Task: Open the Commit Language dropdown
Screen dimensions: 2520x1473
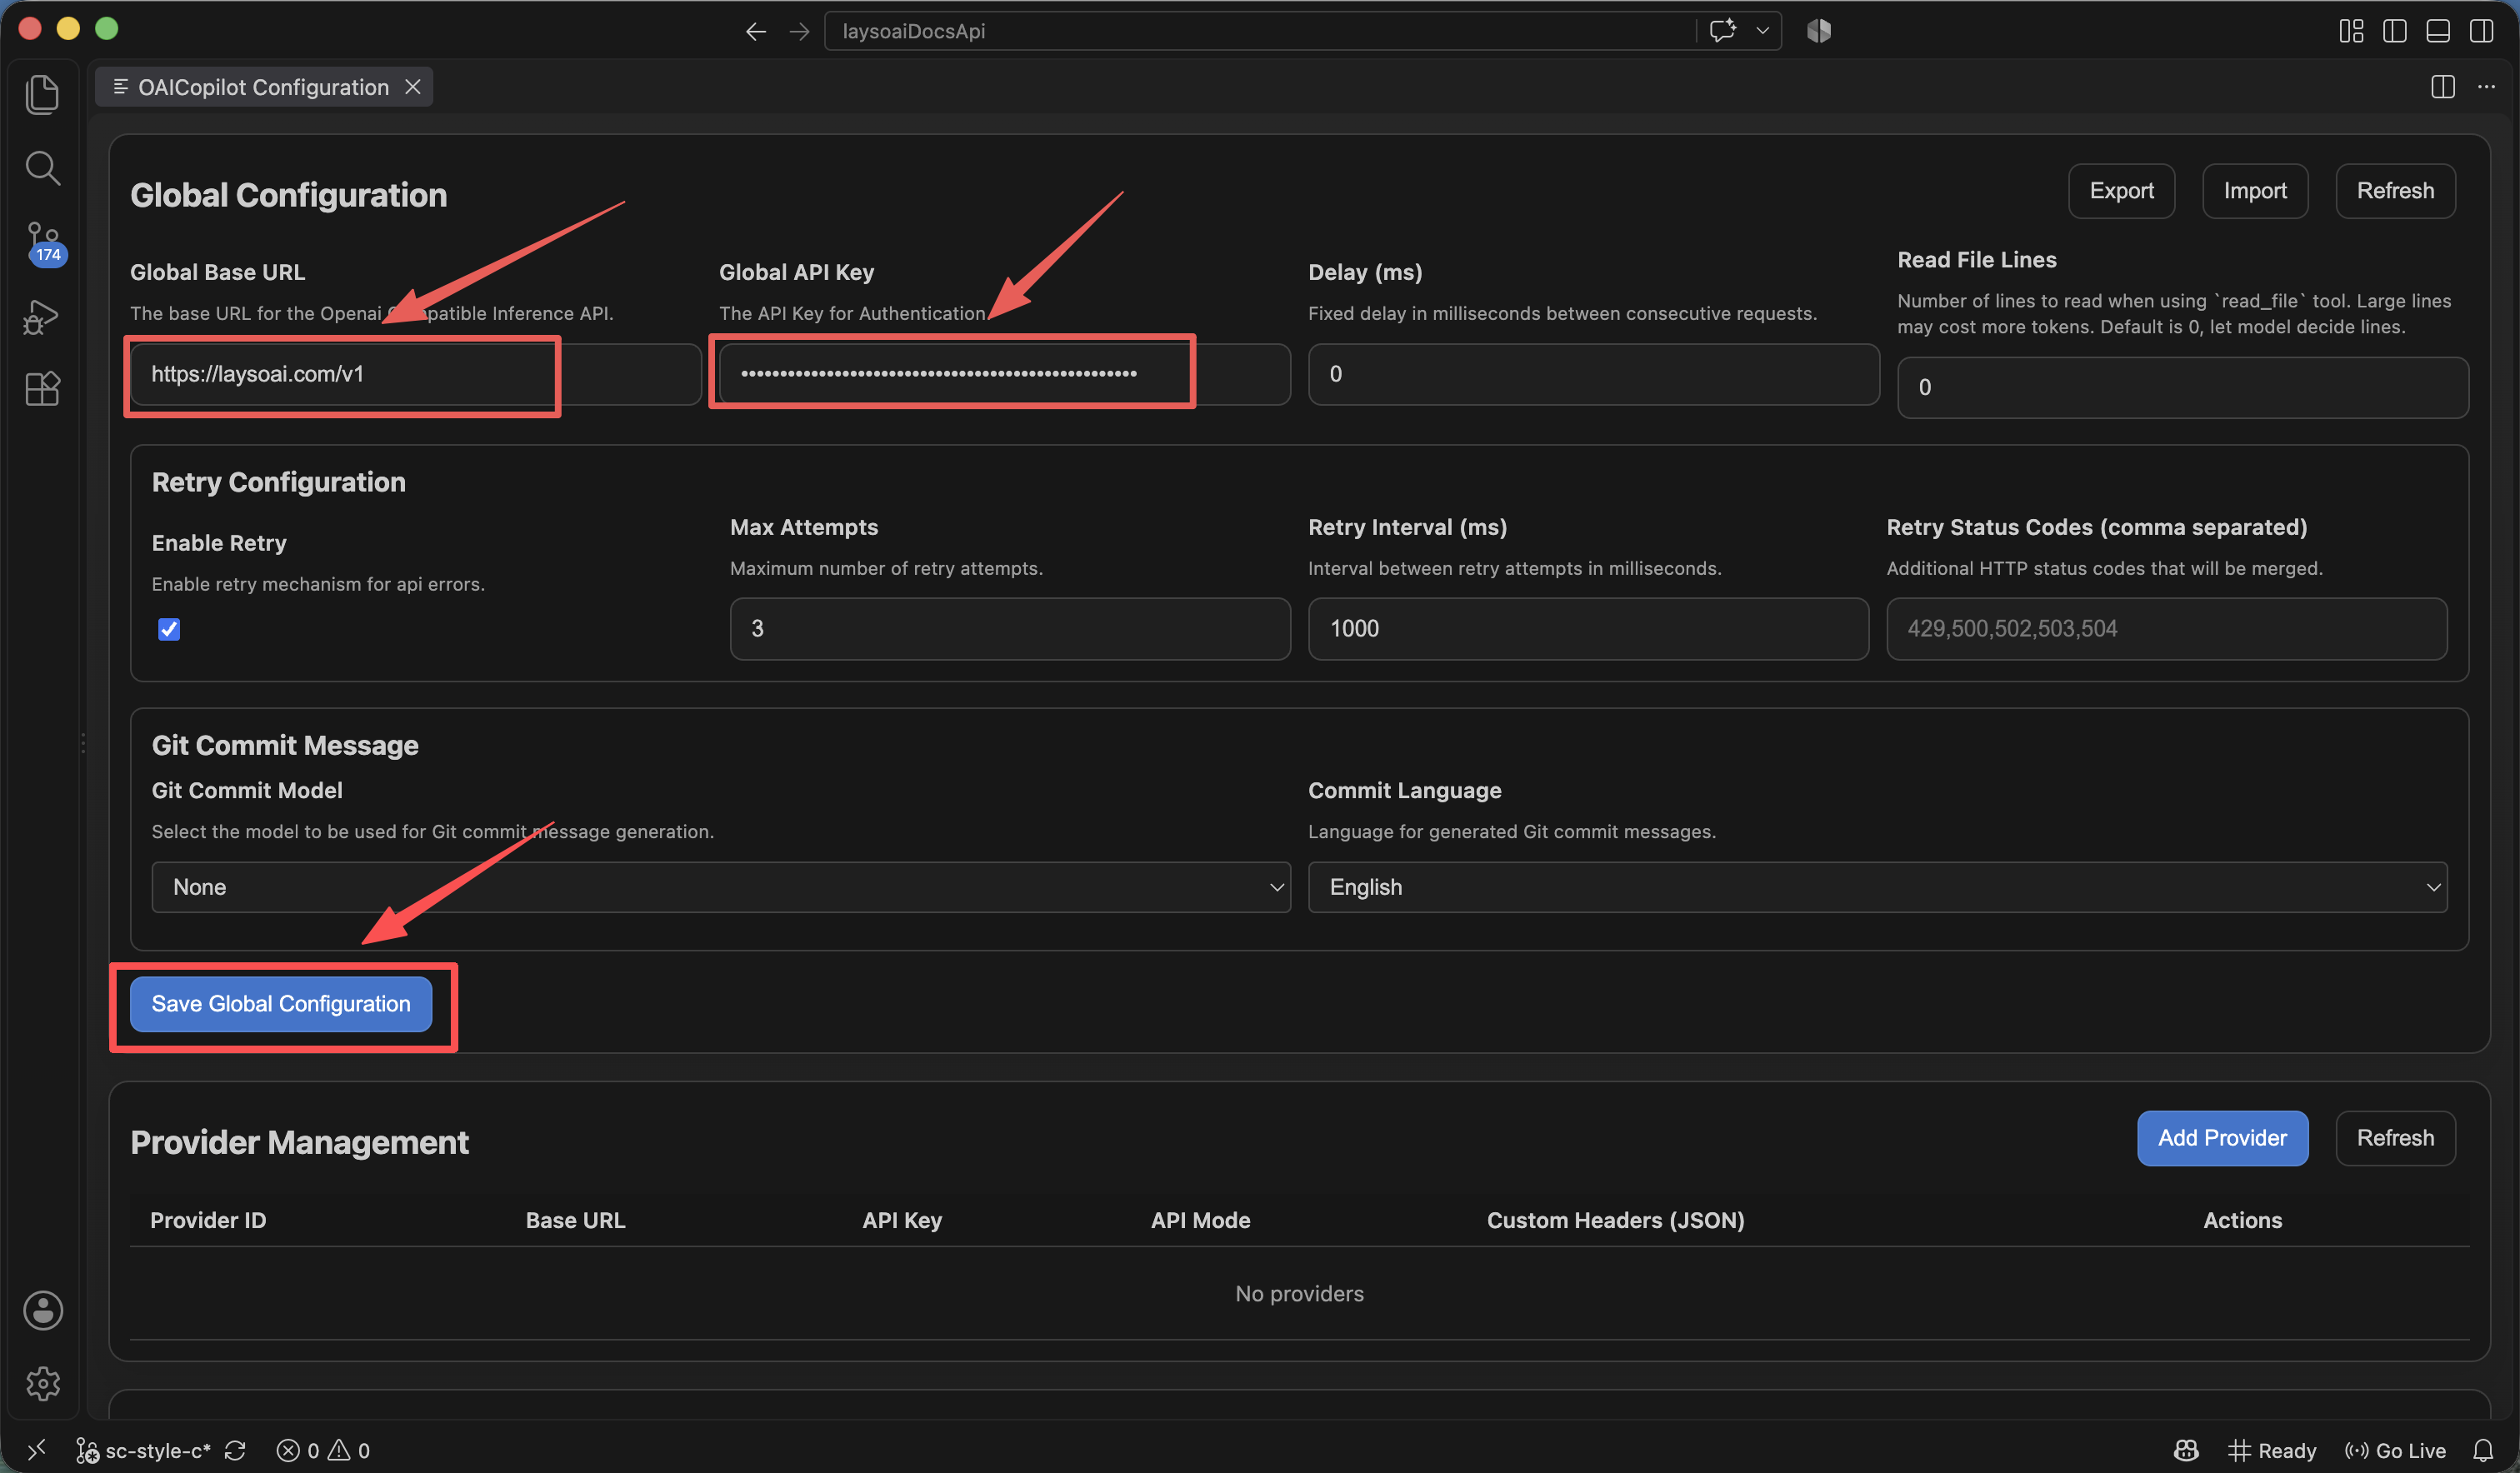Action: (1877, 887)
